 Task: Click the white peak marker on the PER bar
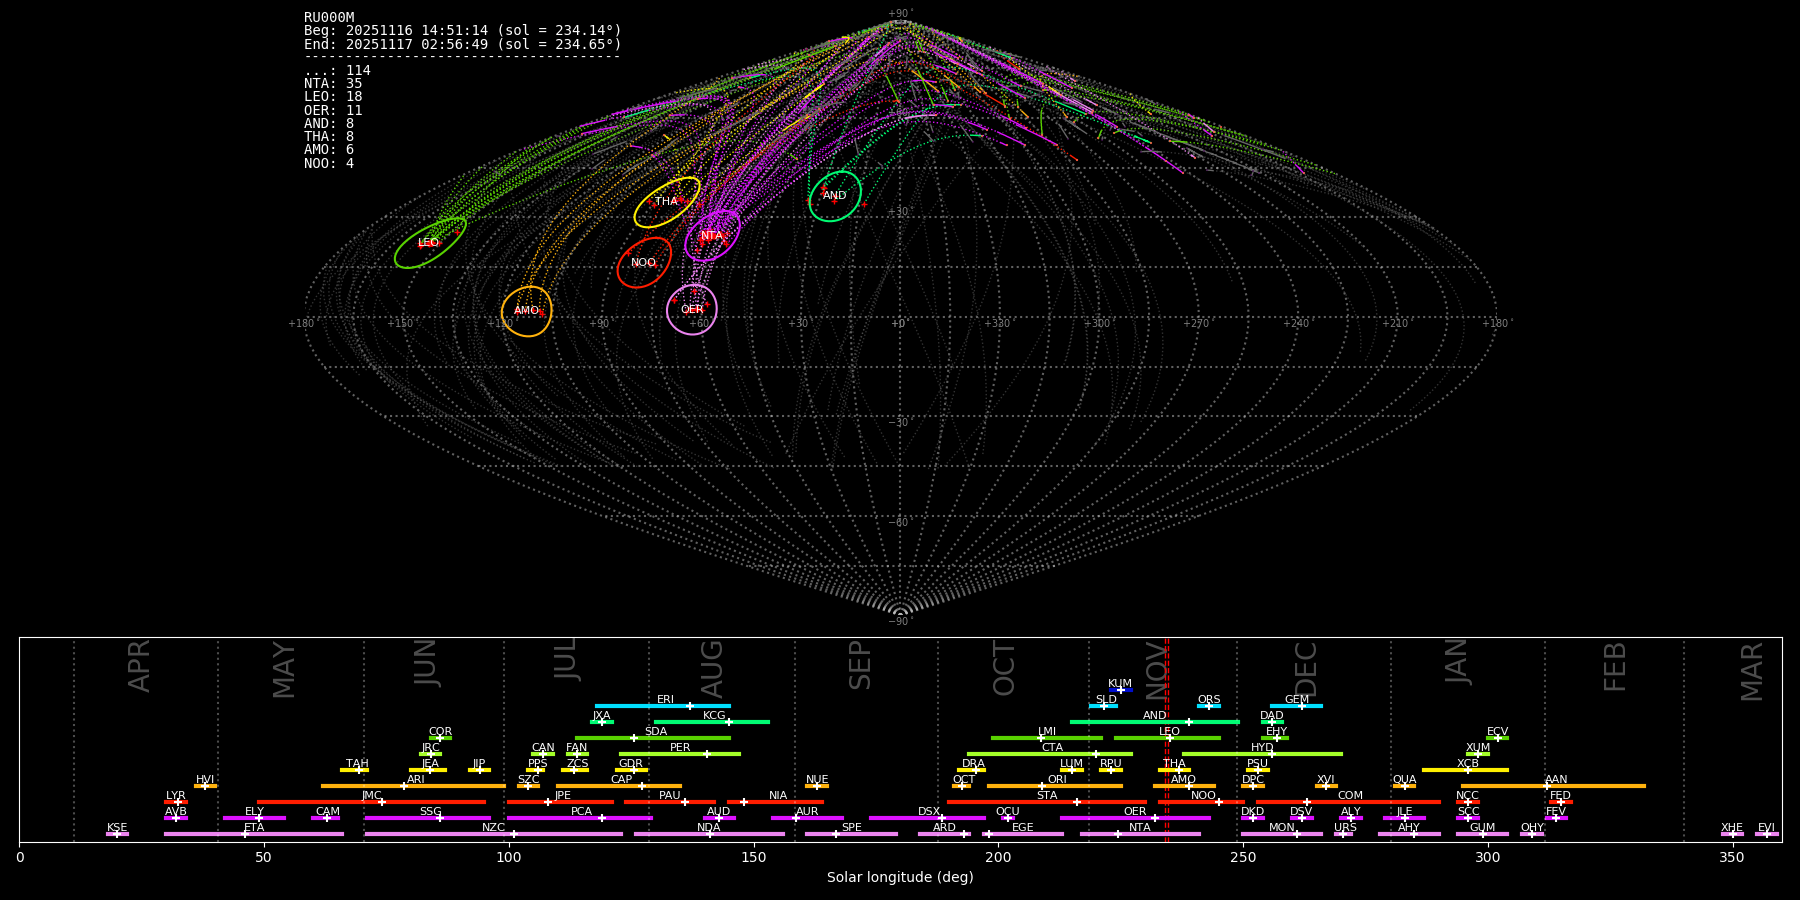[707, 754]
